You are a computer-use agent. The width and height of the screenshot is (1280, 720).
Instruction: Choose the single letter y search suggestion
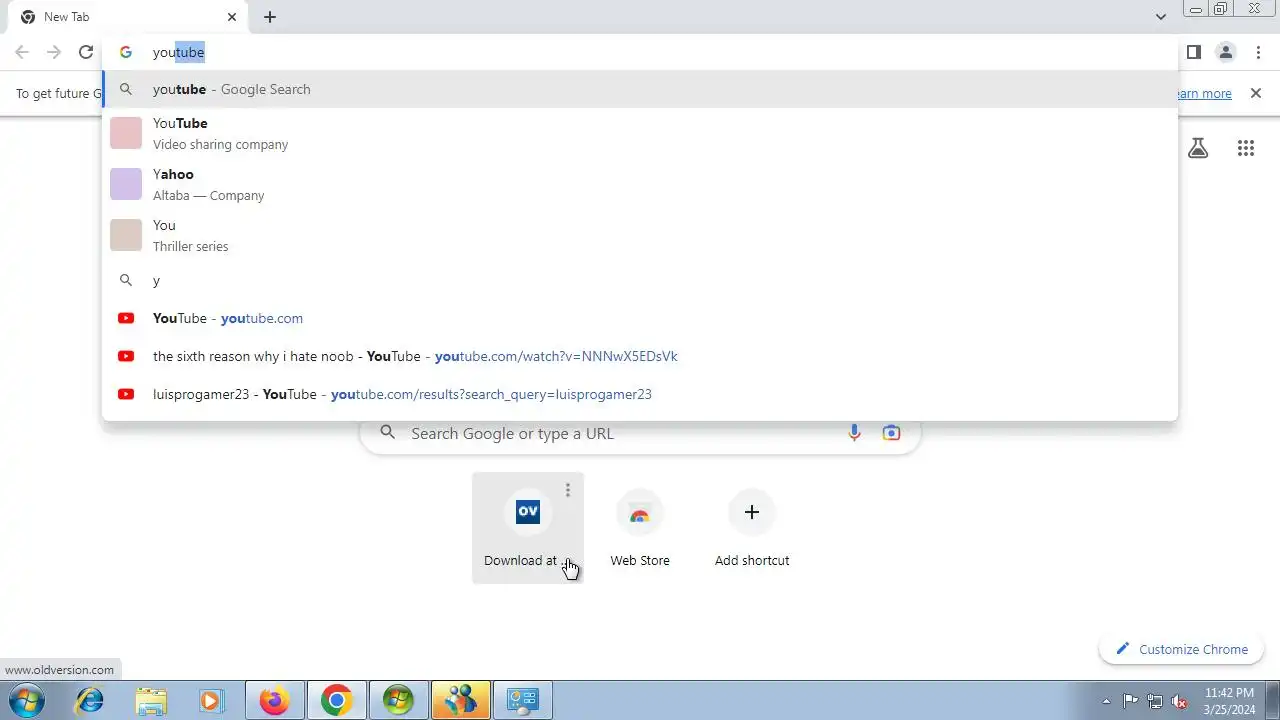click(x=640, y=280)
